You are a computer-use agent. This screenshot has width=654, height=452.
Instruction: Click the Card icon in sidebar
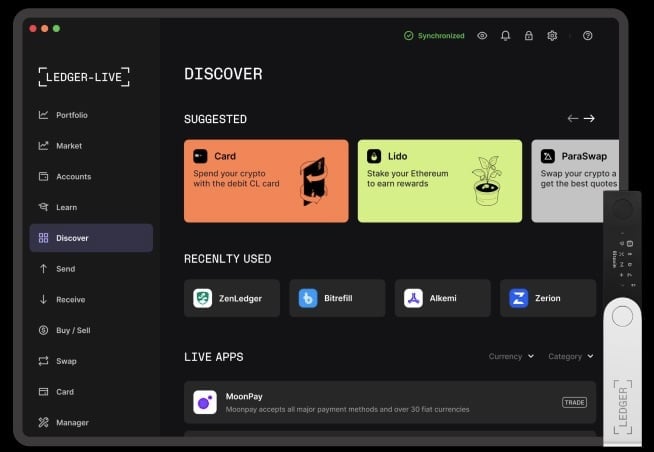click(43, 392)
